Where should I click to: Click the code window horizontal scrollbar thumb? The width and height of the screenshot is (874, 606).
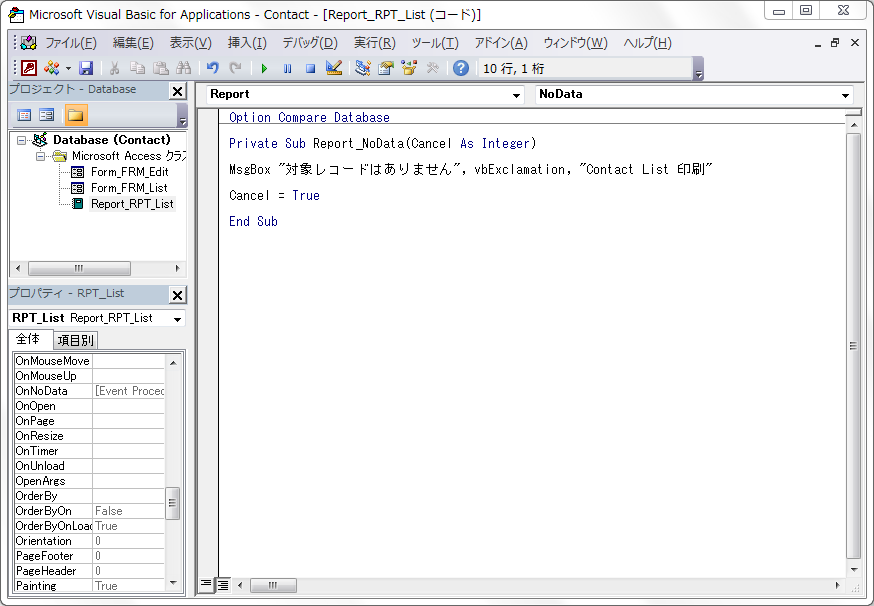[x=273, y=585]
